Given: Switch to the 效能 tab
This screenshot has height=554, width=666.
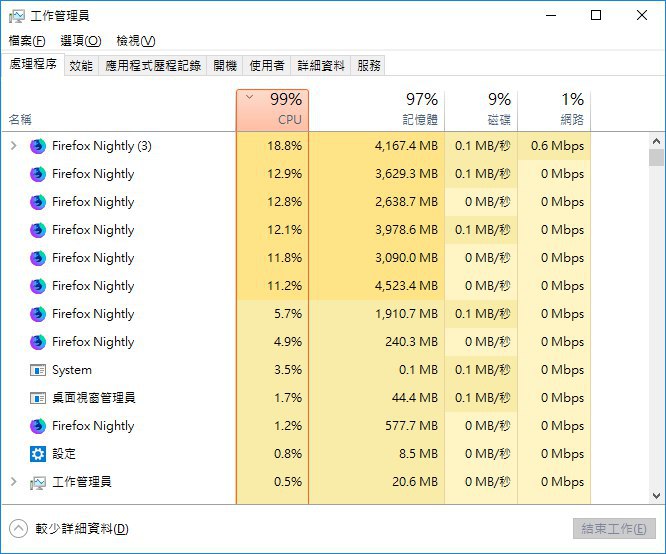Looking at the screenshot, I should pyautogui.click(x=81, y=65).
